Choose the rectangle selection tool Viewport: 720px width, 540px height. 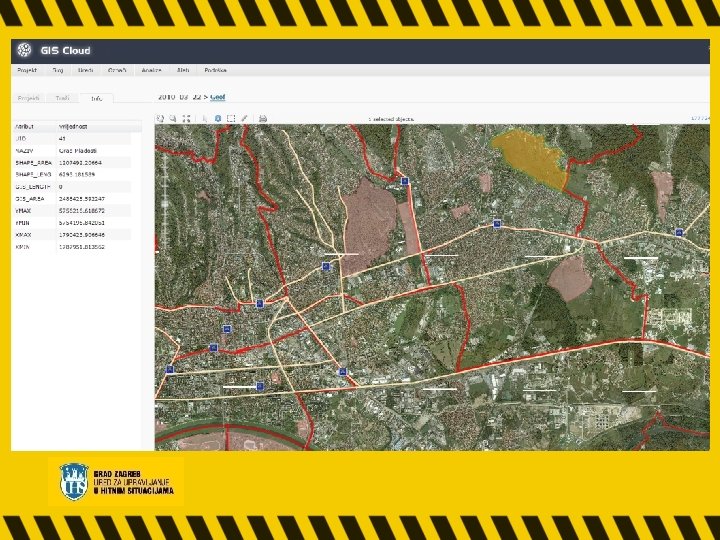(231, 118)
